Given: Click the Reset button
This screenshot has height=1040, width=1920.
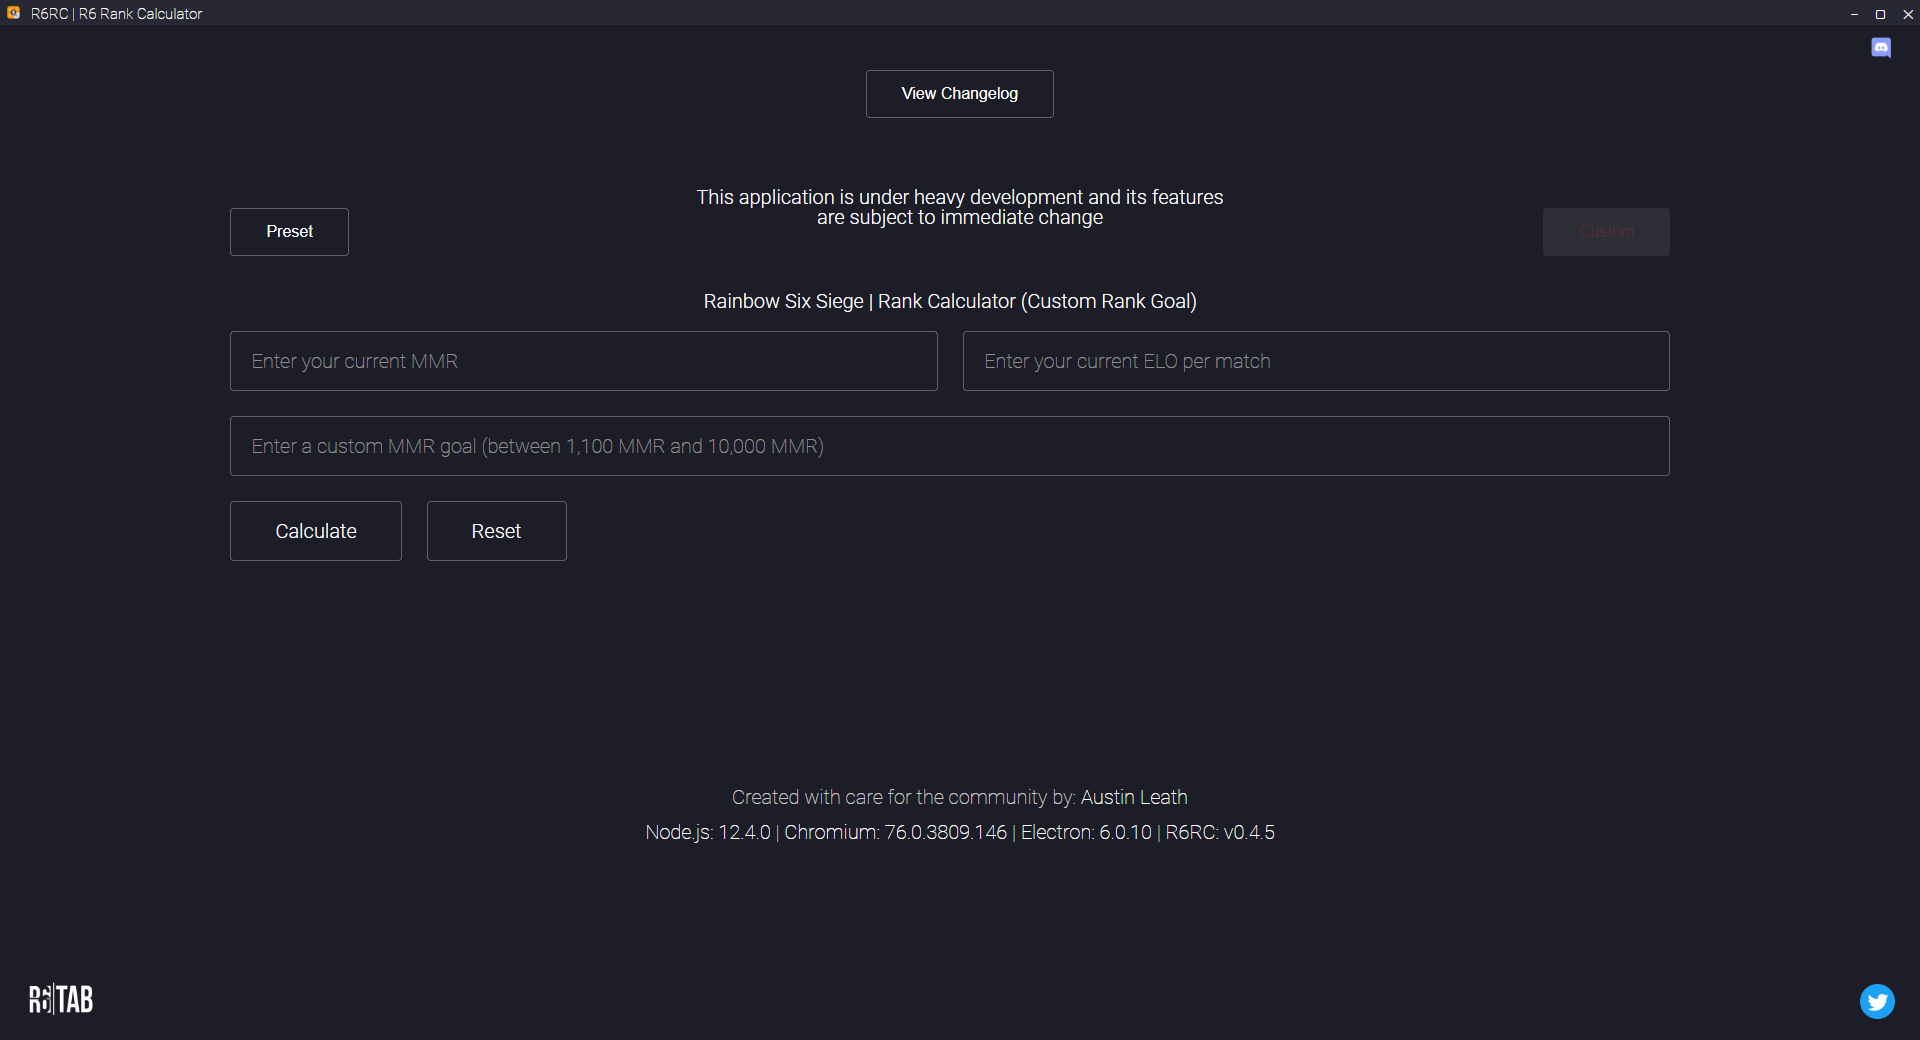Looking at the screenshot, I should (496, 531).
